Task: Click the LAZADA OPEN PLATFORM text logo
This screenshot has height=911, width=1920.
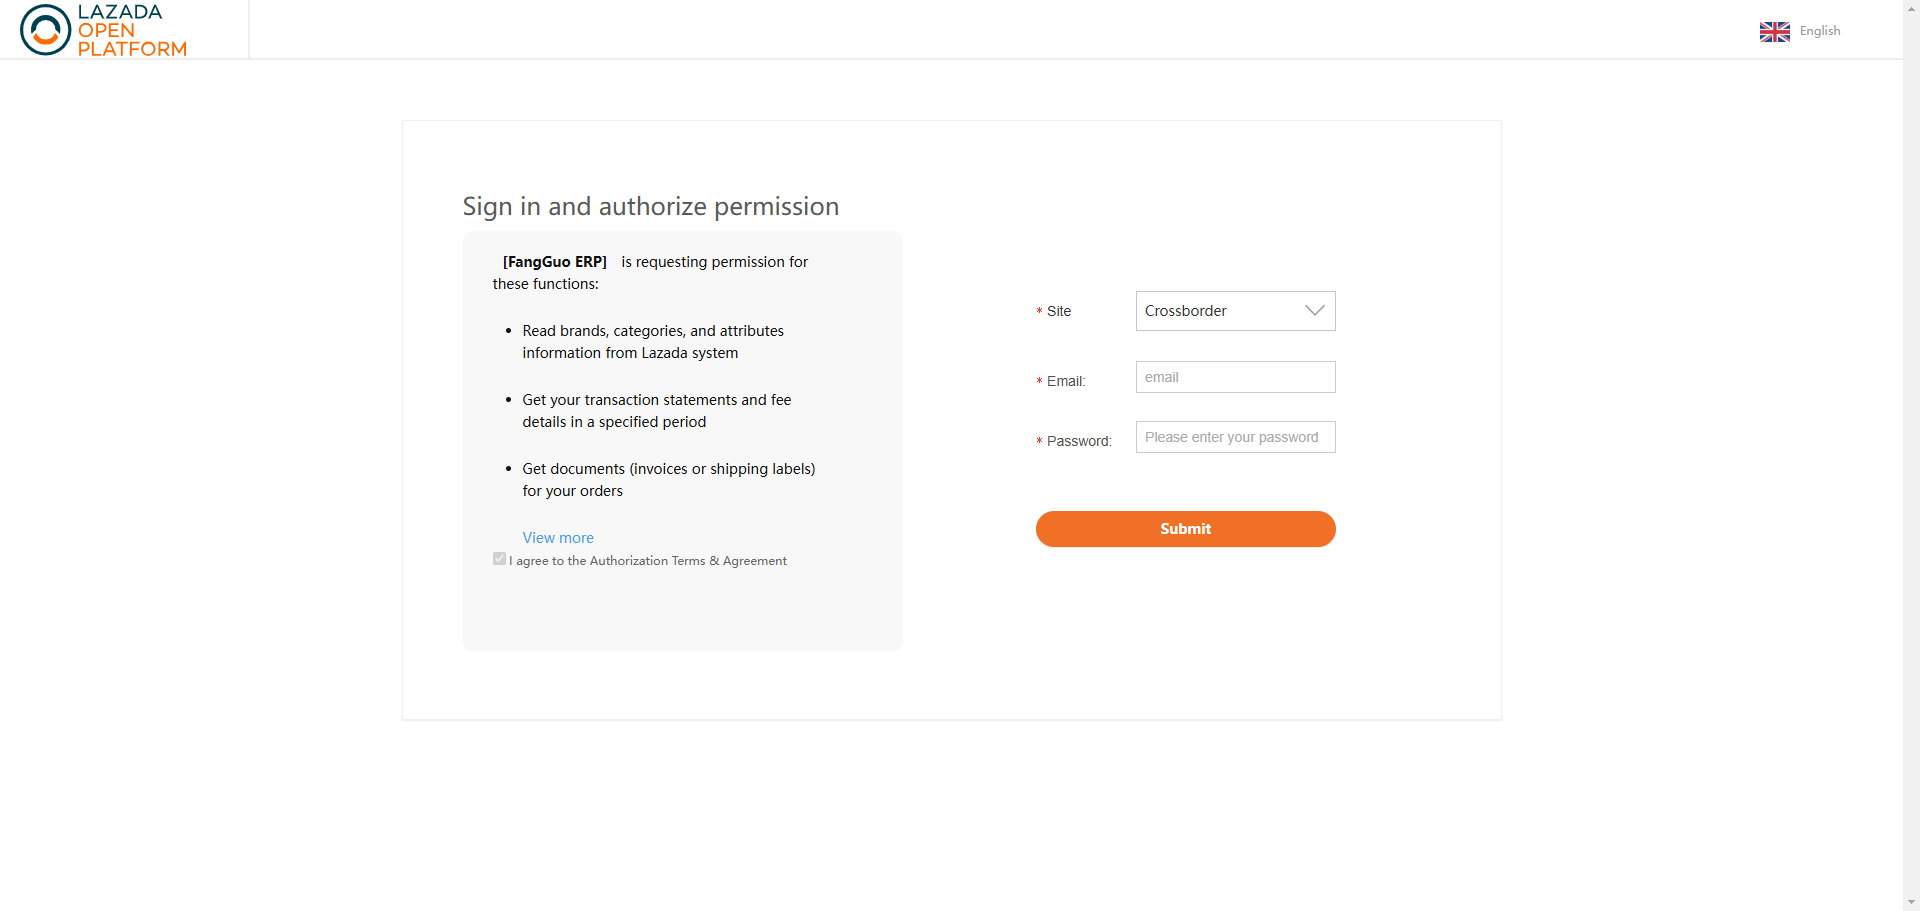Action: pos(131,30)
